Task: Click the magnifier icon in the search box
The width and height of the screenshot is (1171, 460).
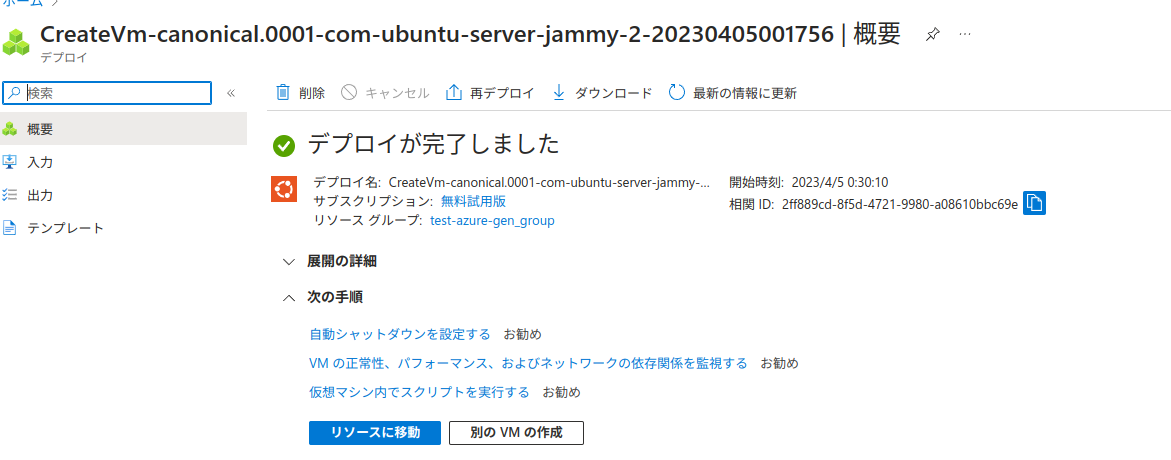Action: tap(15, 93)
